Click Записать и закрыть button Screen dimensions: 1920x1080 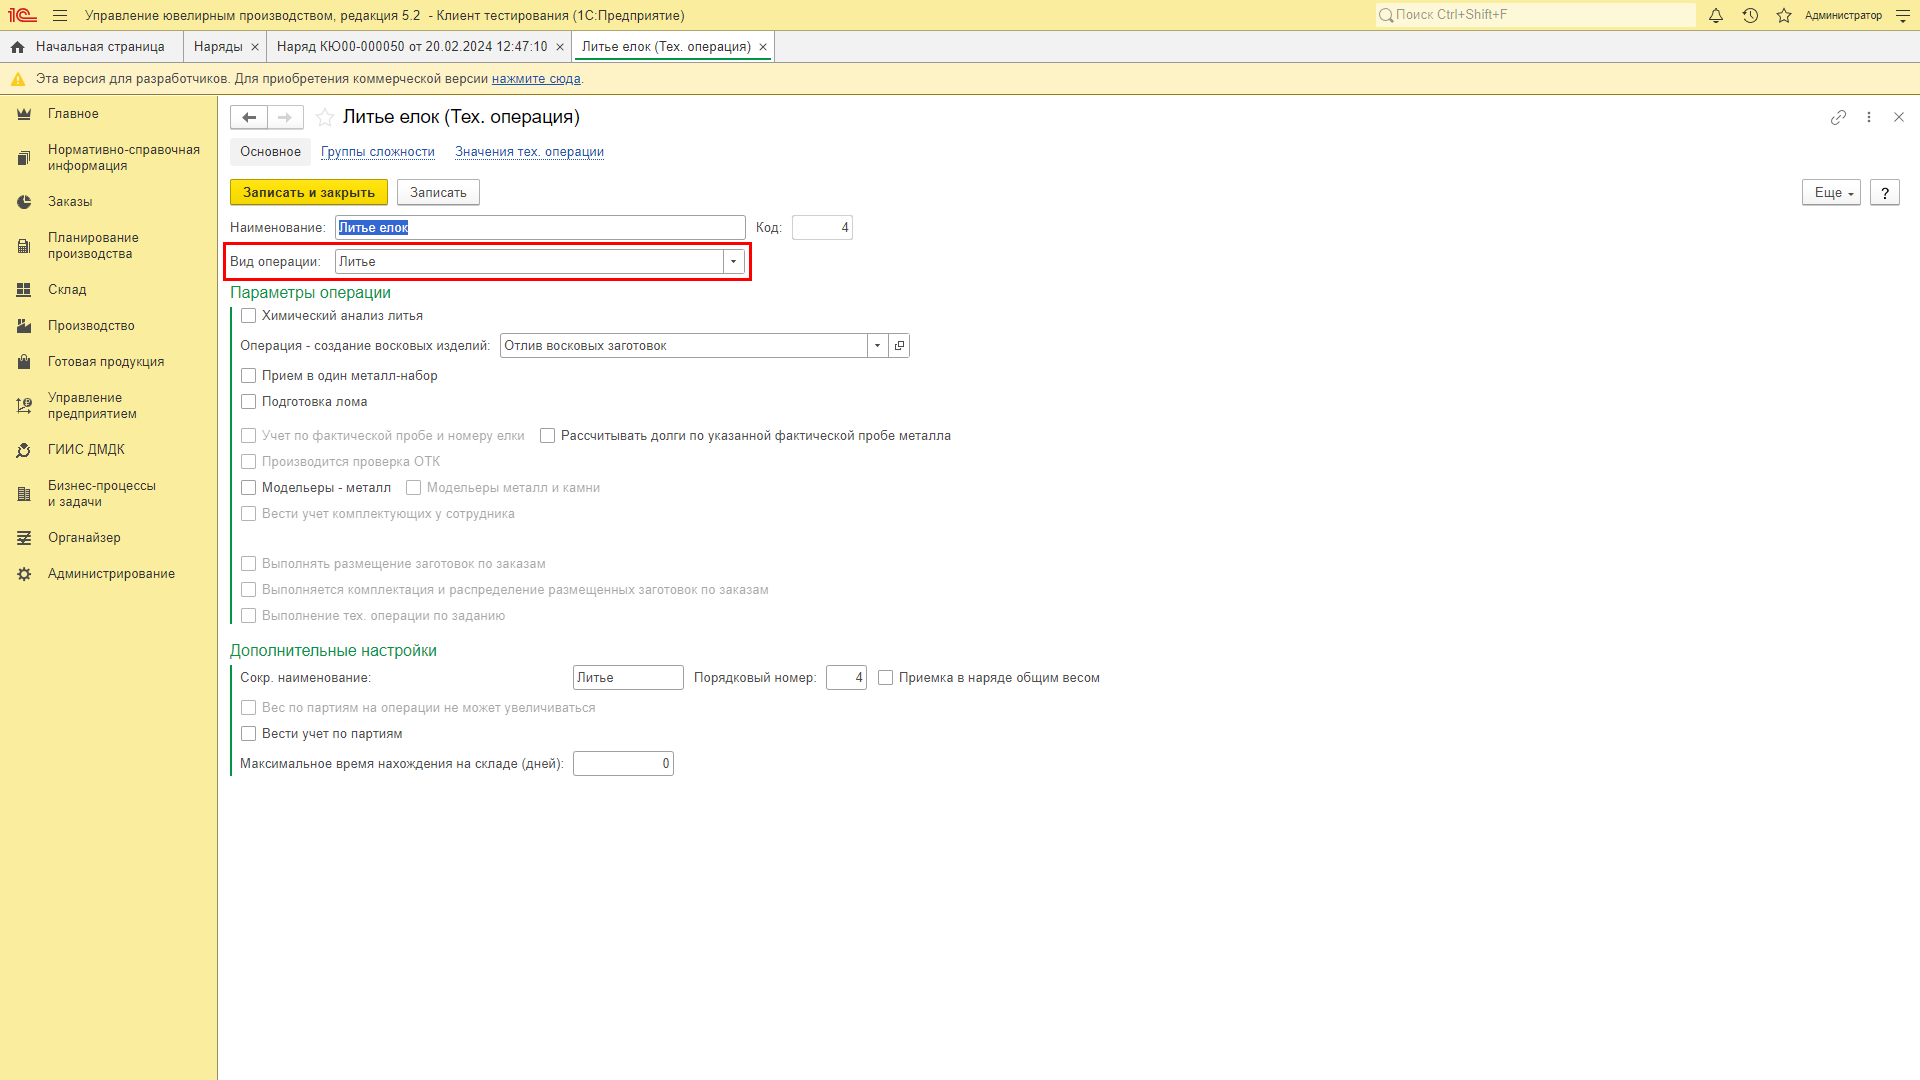[x=309, y=193]
